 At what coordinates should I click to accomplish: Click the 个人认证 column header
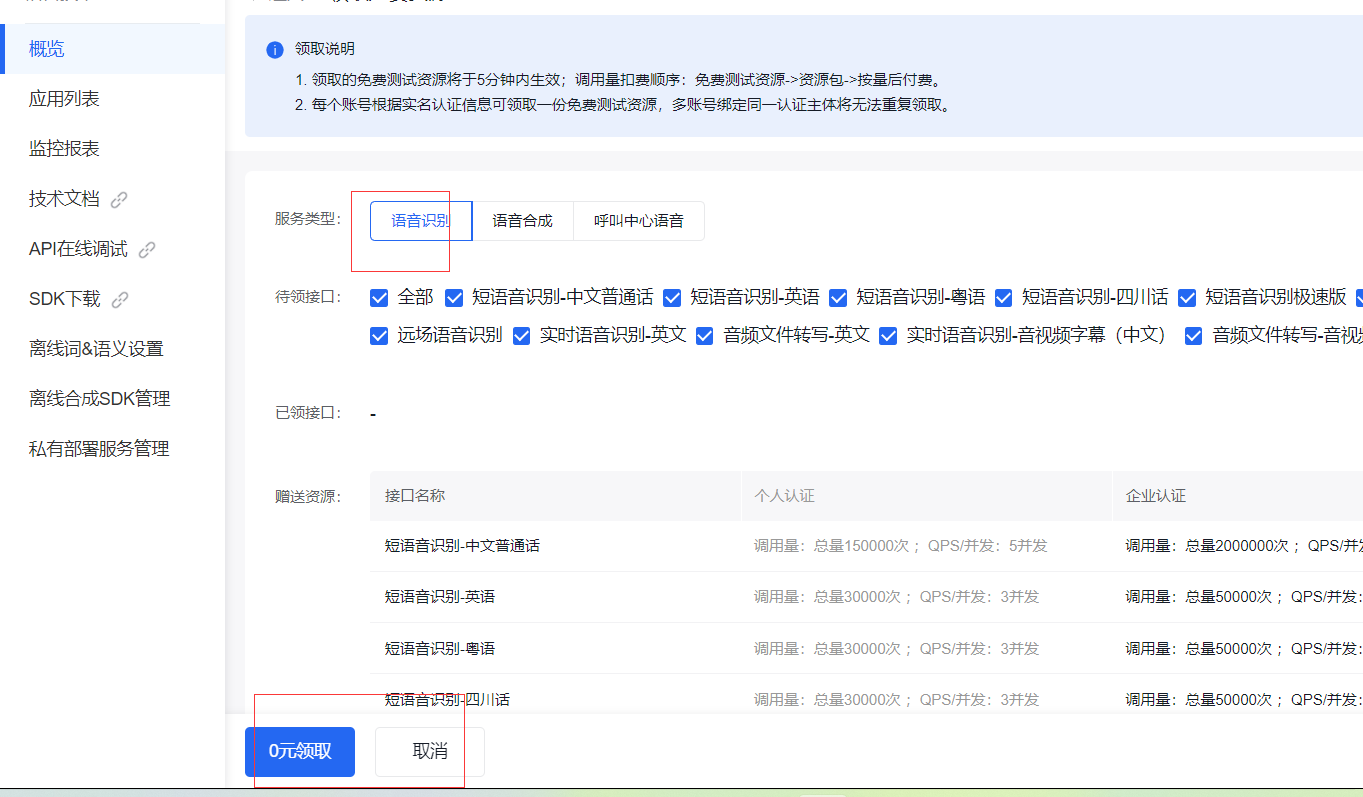pyautogui.click(x=927, y=496)
